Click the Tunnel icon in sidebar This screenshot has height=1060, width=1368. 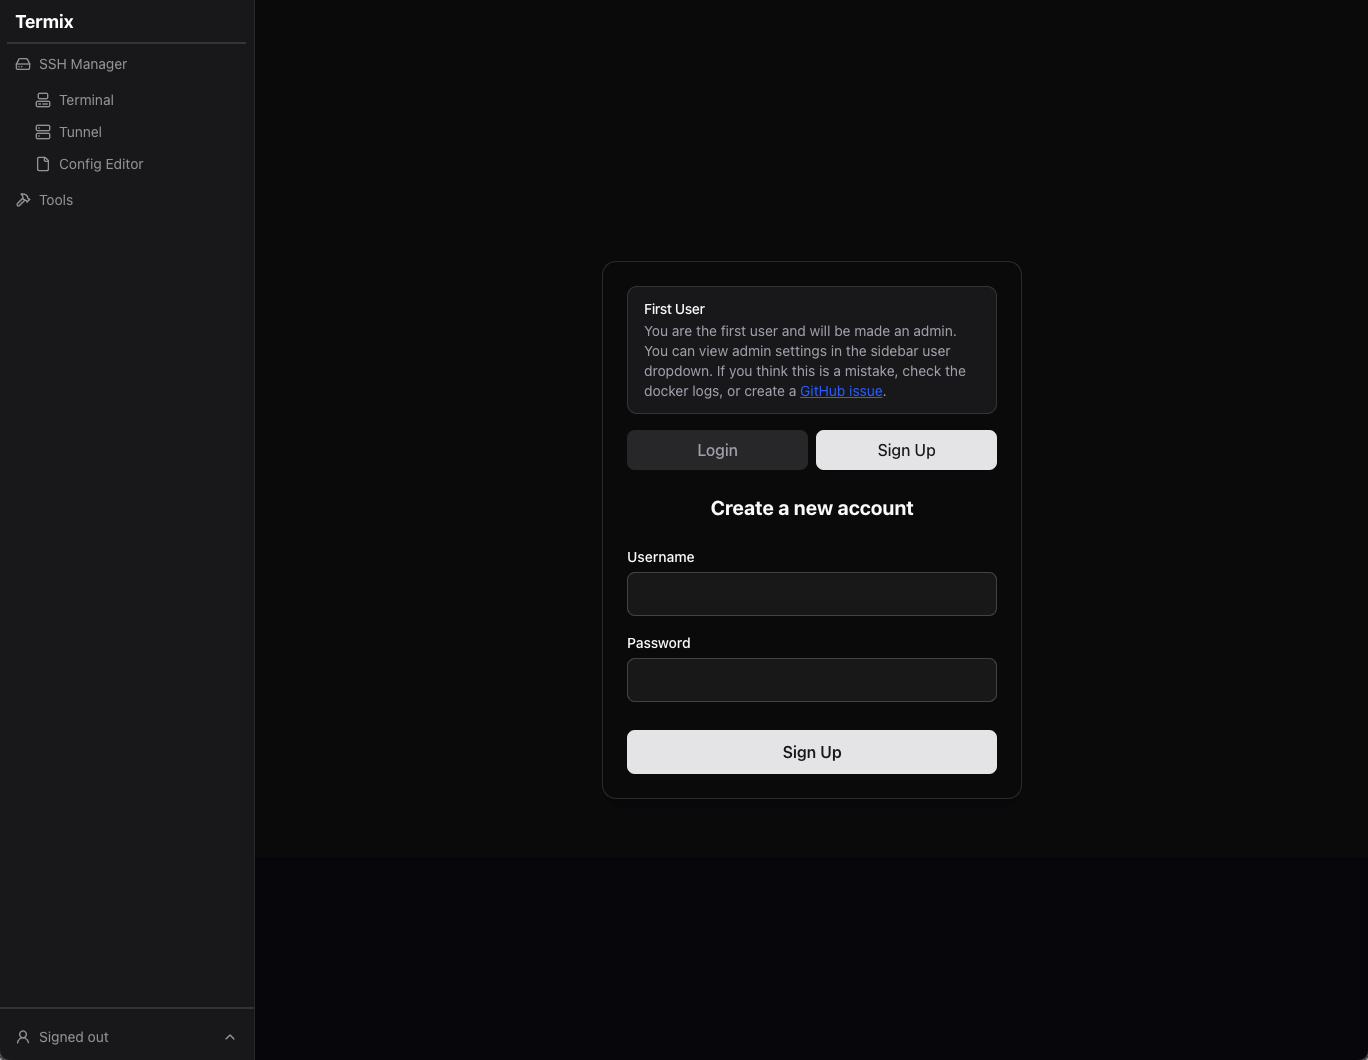coord(43,132)
